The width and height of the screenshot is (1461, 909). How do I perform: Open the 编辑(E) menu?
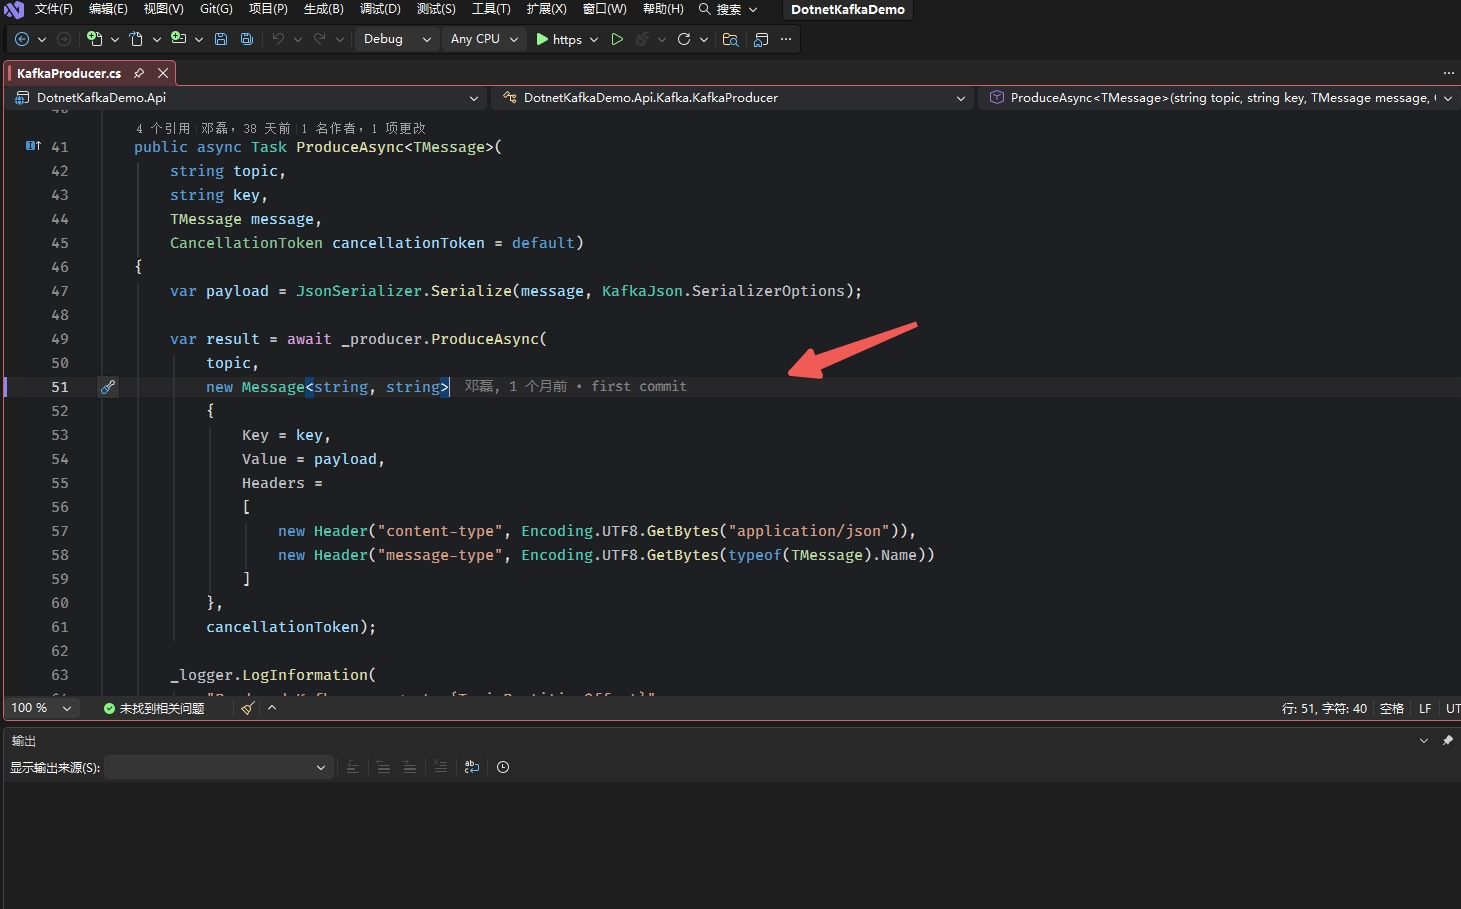pyautogui.click(x=108, y=9)
